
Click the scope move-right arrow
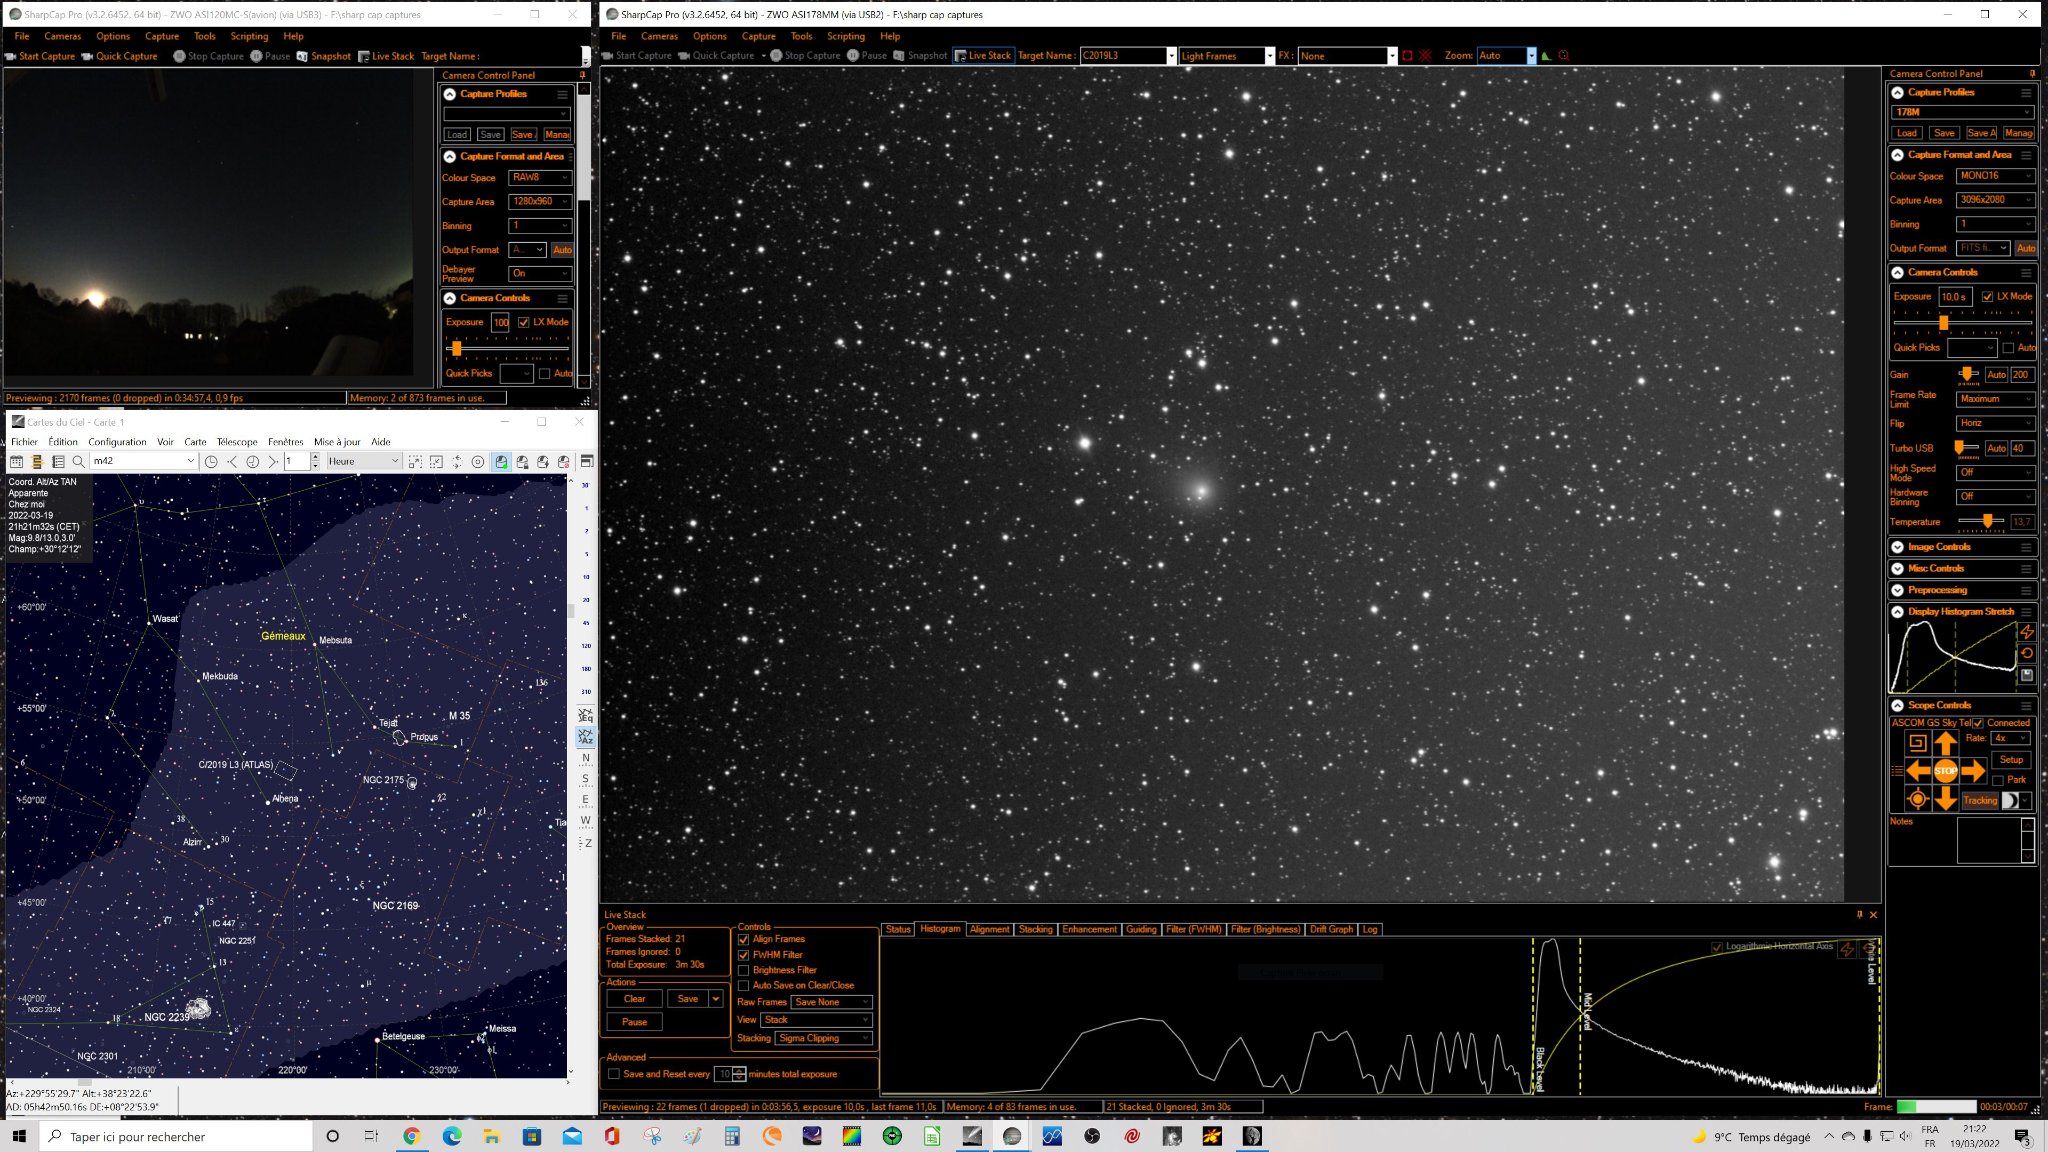coord(1973,770)
